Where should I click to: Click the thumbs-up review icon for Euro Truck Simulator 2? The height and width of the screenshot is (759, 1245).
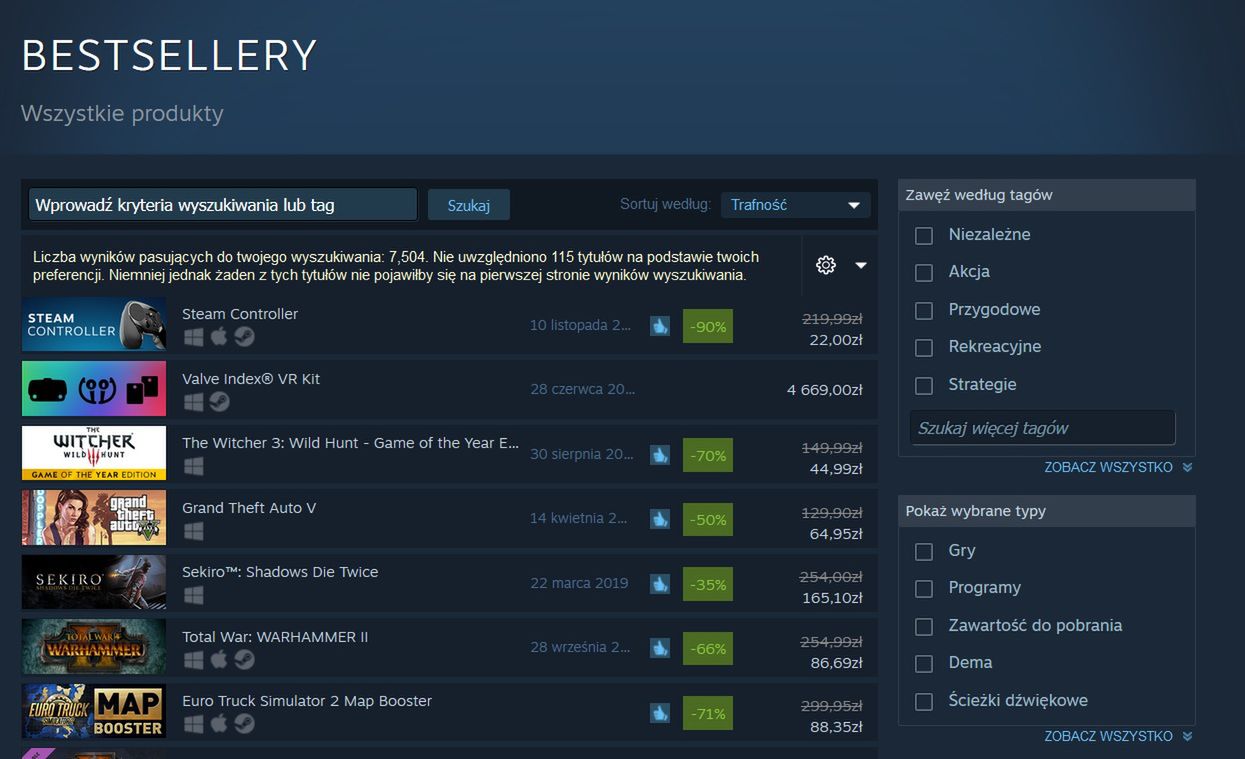(x=660, y=712)
